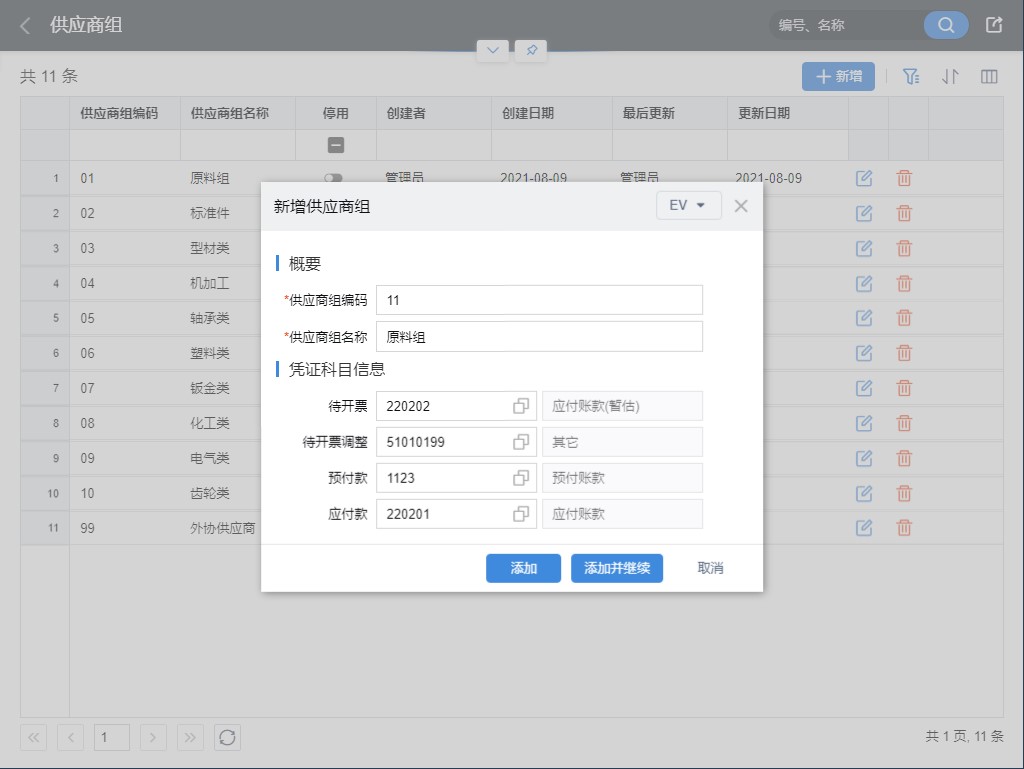Open the filter icon next to 新增
This screenshot has height=769, width=1024.
(x=910, y=76)
